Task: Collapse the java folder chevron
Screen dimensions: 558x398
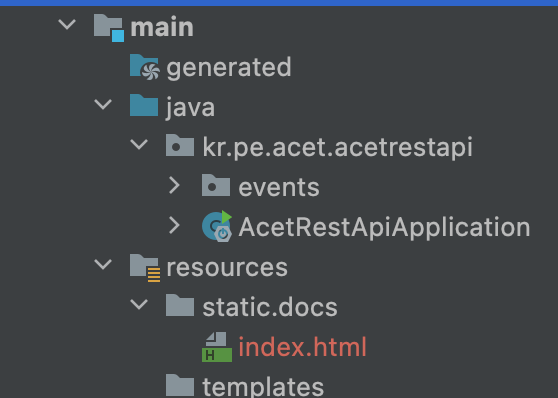Action: coord(103,104)
